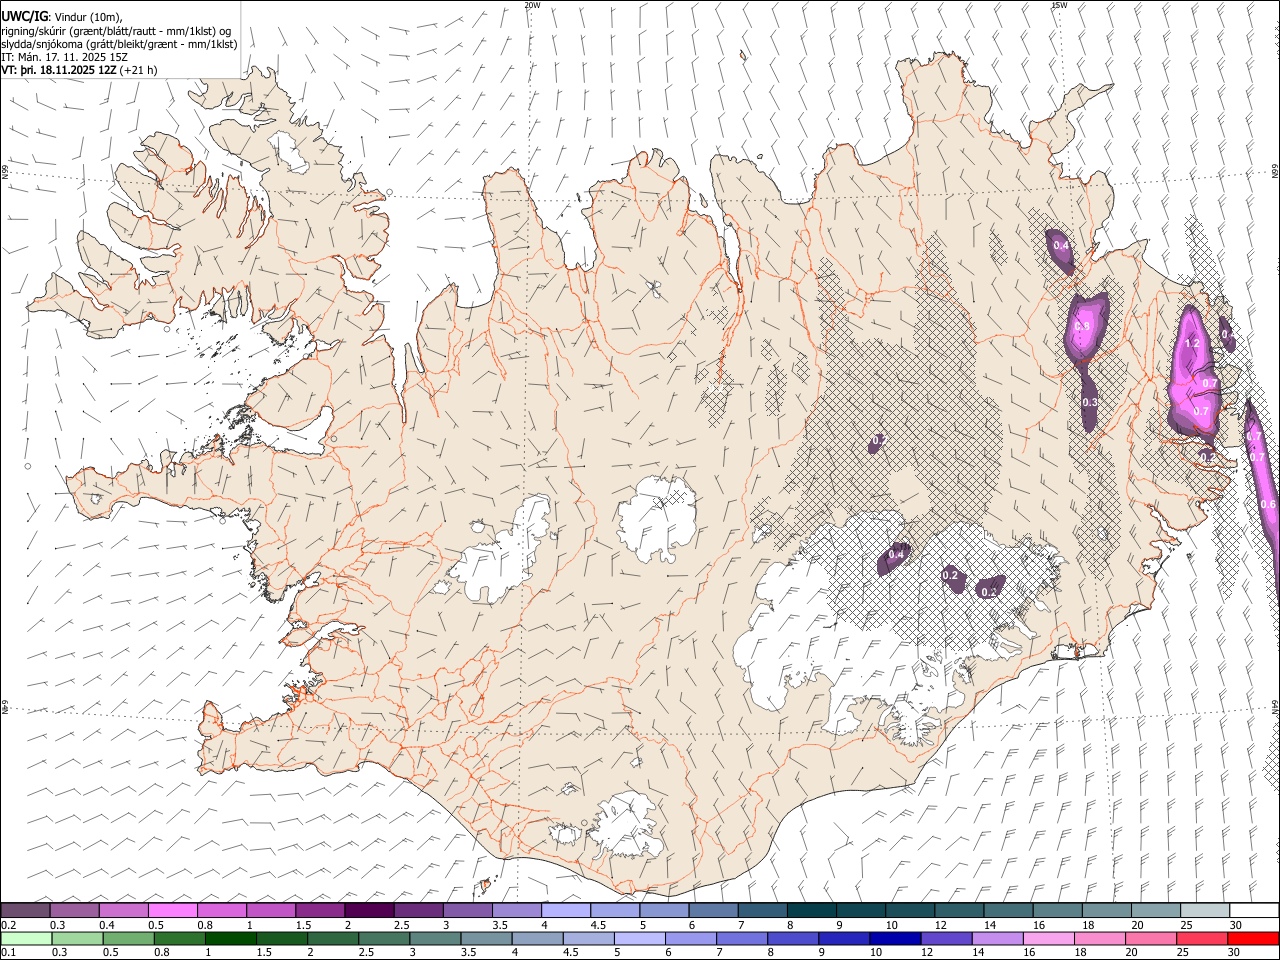The height and width of the screenshot is (960, 1280).
Task: Pick the dark green 1 swatch, lower legend
Action: [x=230, y=939]
